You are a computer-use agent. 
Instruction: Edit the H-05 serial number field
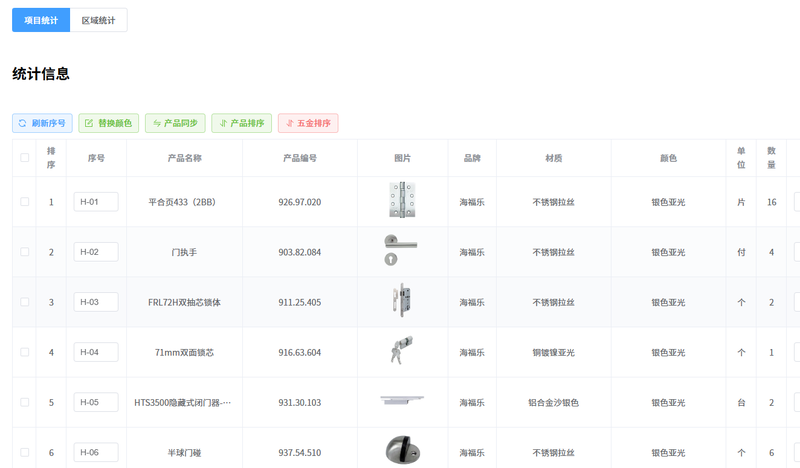(96, 402)
